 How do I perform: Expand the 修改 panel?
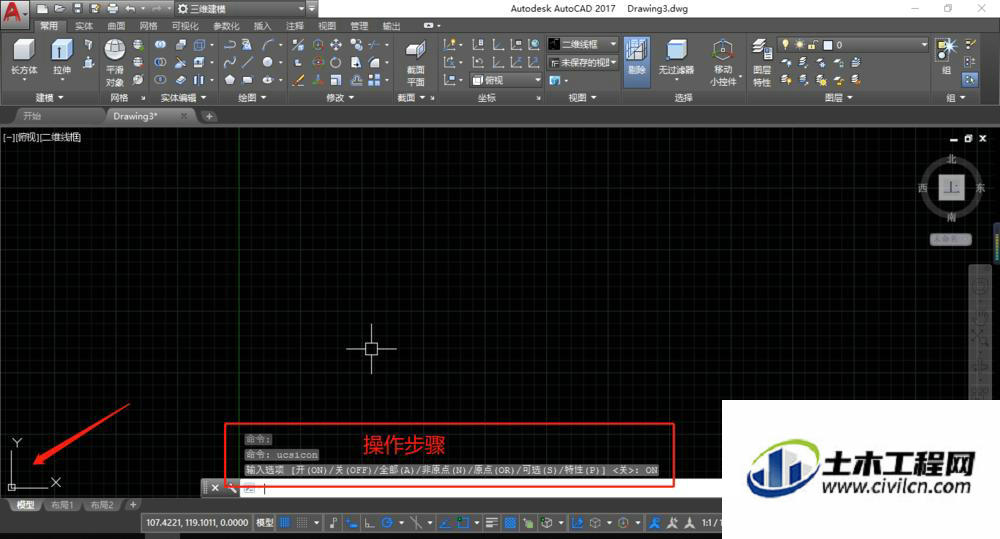340,98
